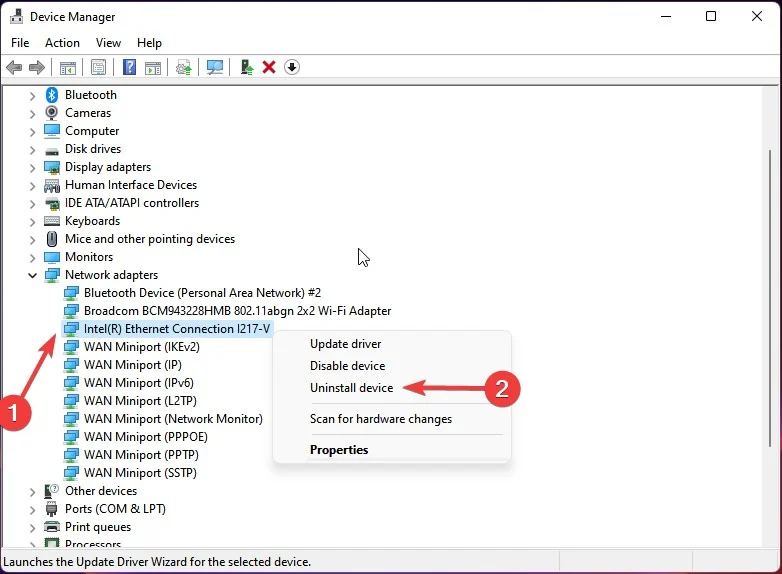Expand the Monitors category
Screen dimensions: 782x574
tap(32, 257)
